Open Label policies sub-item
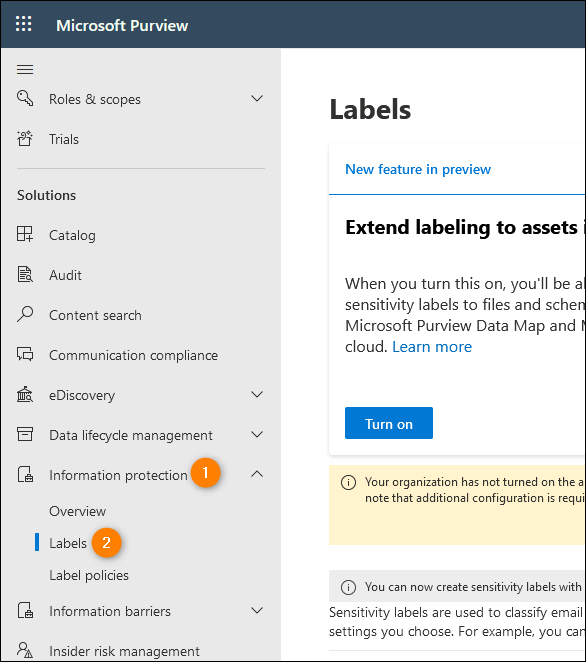Image resolution: width=586 pixels, height=662 pixels. click(x=89, y=575)
